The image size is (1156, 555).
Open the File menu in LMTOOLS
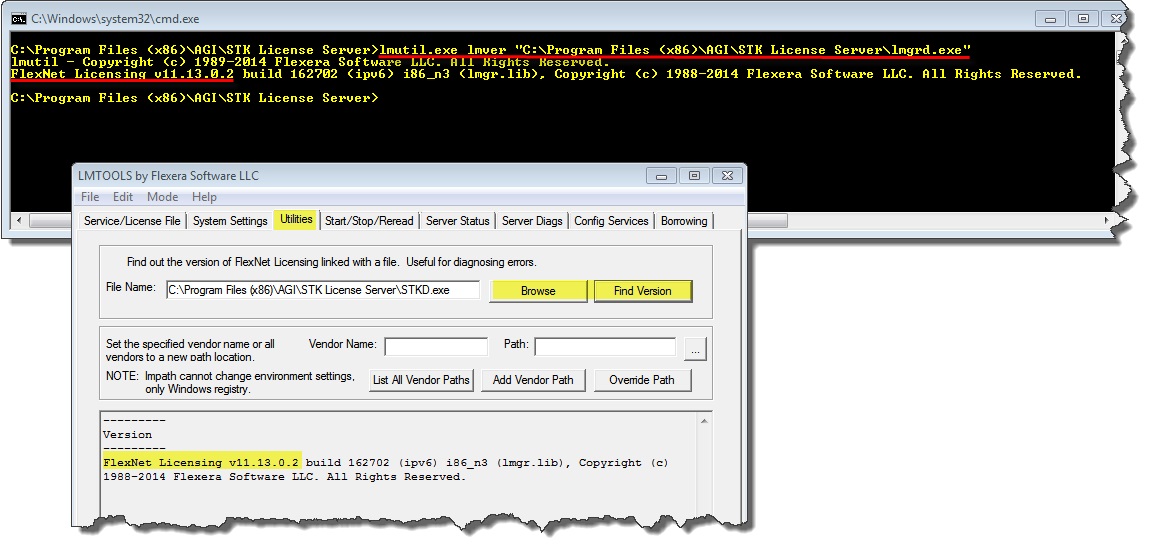[x=90, y=197]
